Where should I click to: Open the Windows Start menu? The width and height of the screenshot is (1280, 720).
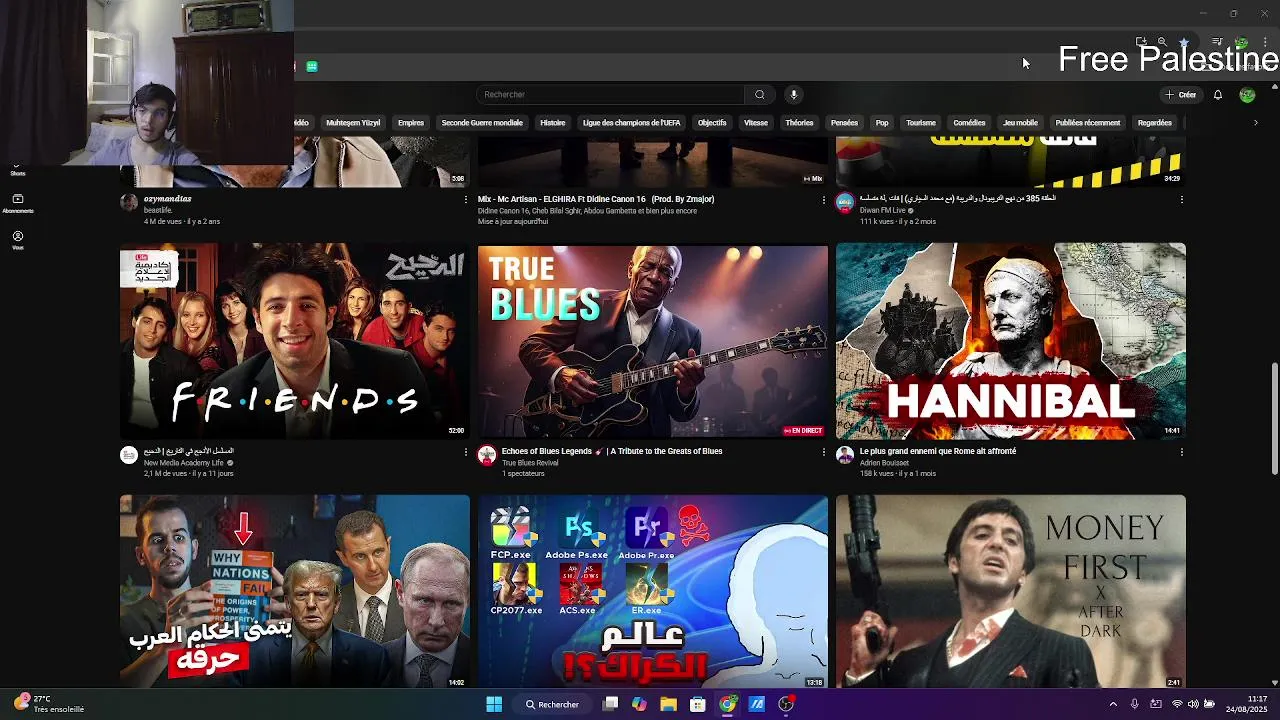pyautogui.click(x=494, y=704)
